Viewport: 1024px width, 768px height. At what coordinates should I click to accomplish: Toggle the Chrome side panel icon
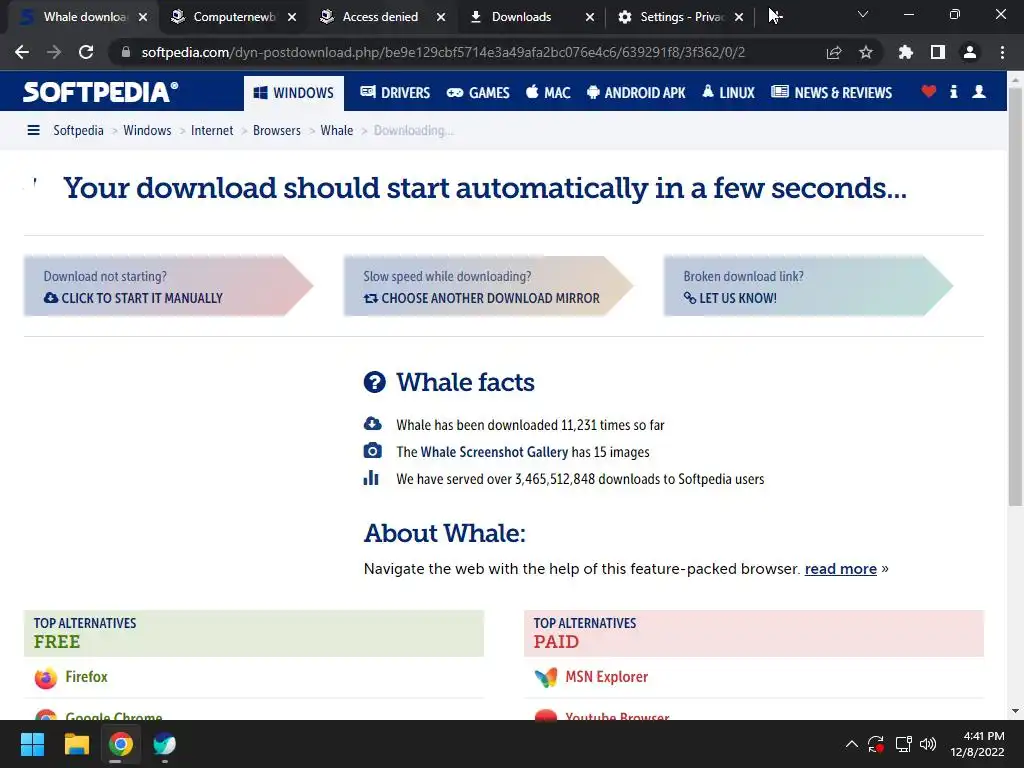click(938, 52)
